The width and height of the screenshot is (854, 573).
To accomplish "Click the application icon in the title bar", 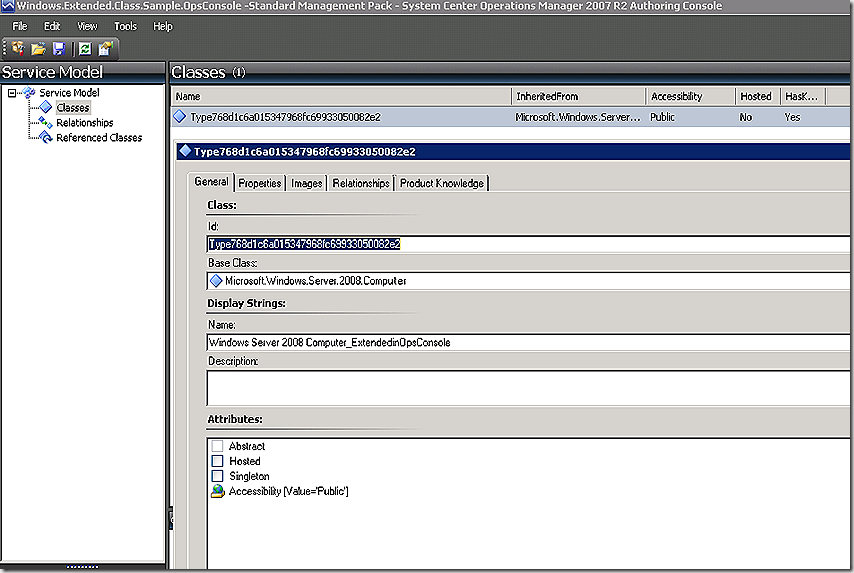I will pos(8,6).
